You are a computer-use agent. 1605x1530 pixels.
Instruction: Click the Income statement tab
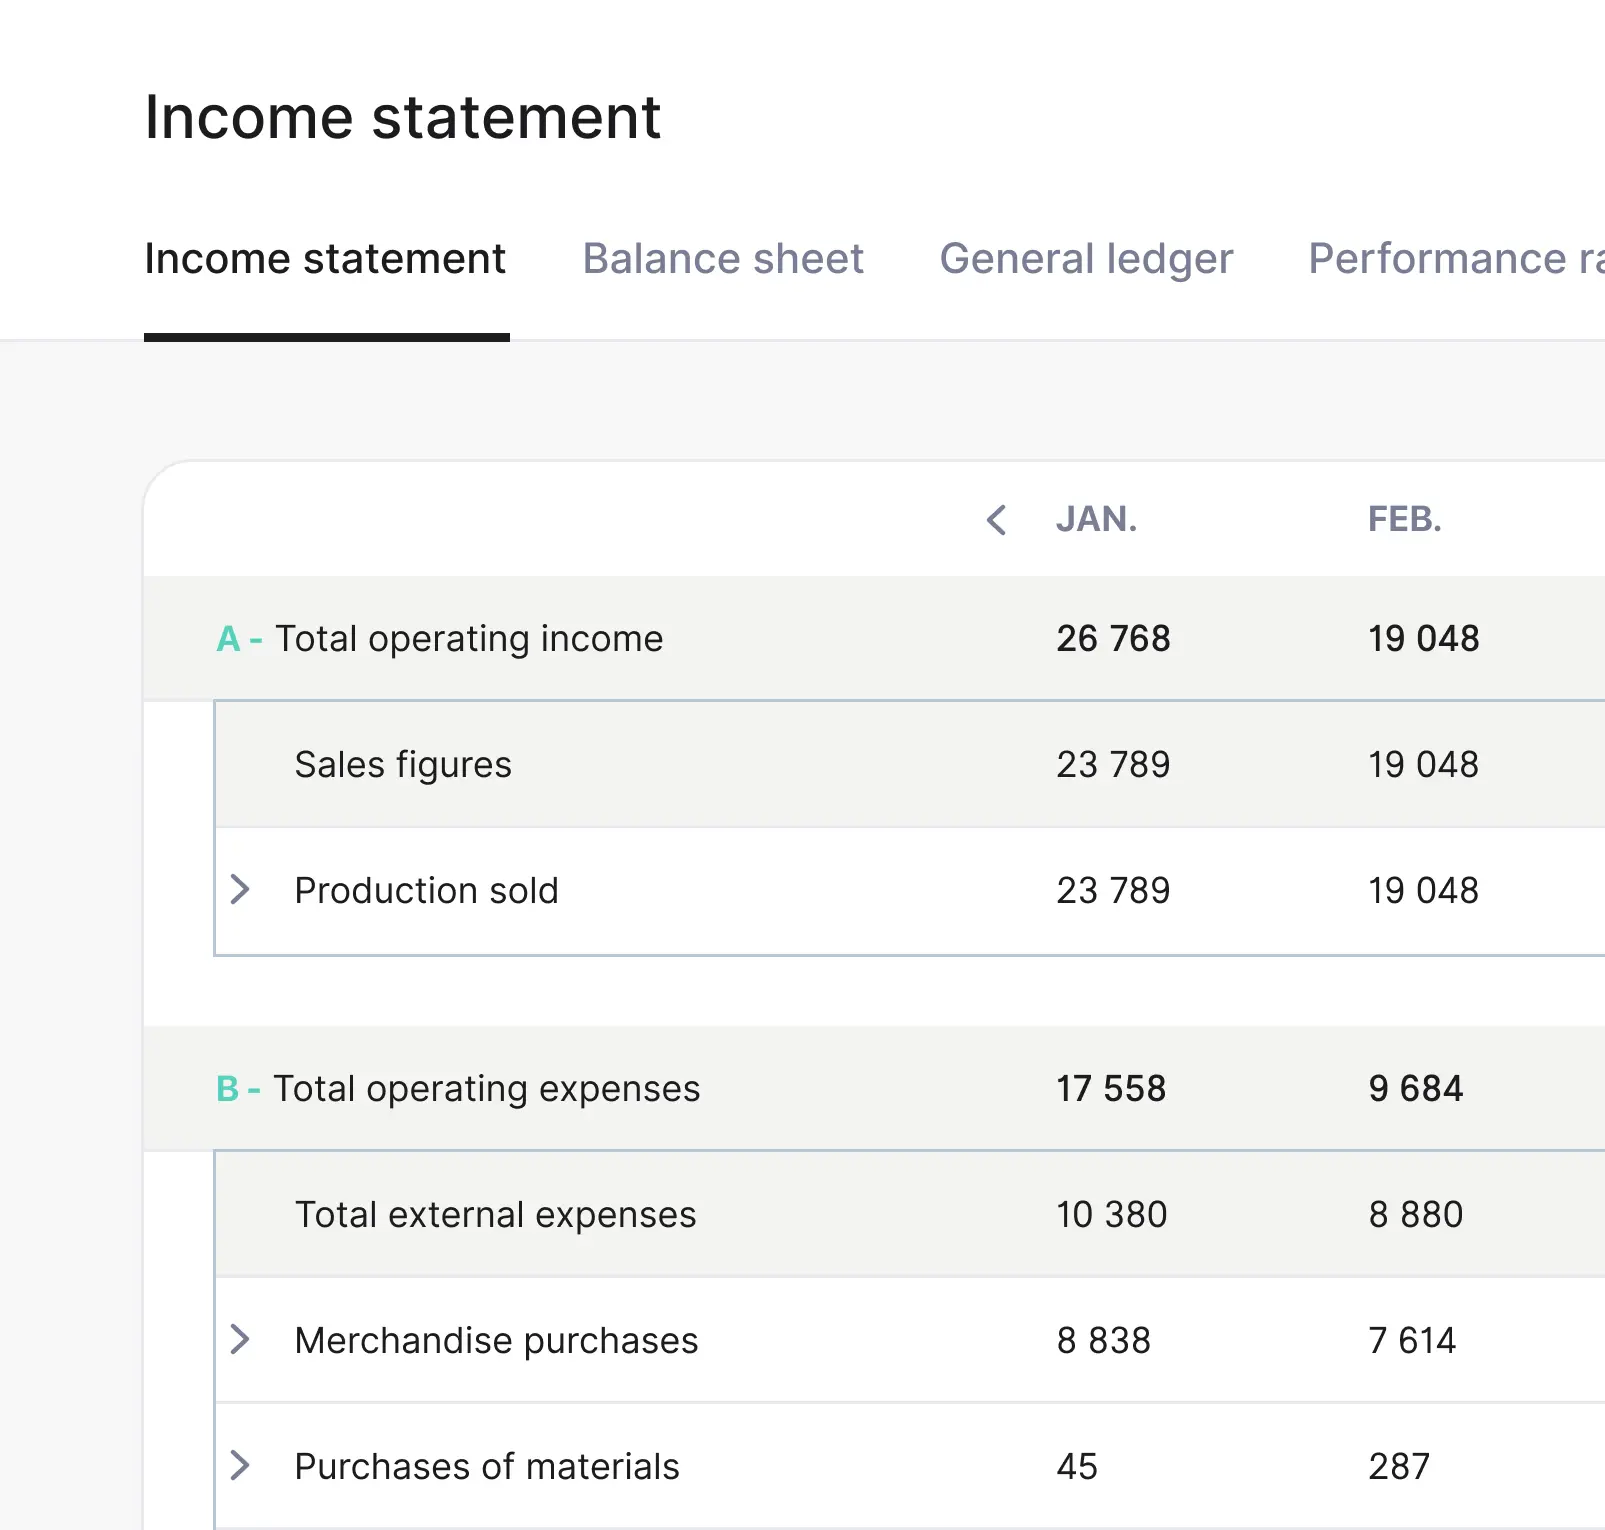pyautogui.click(x=325, y=259)
